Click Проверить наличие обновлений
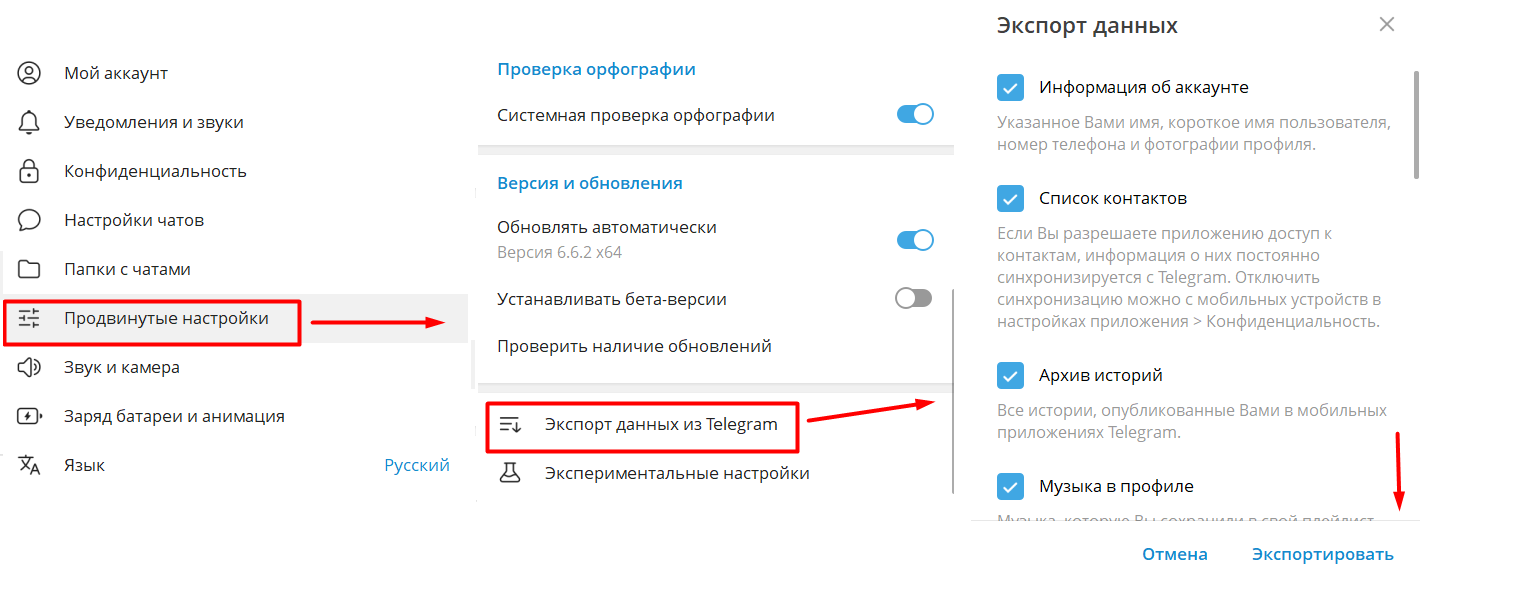The width and height of the screenshot is (1518, 593). [634, 345]
